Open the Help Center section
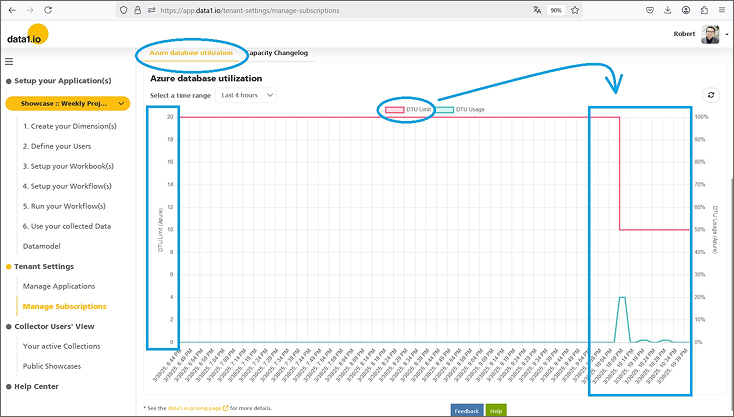 (37, 386)
